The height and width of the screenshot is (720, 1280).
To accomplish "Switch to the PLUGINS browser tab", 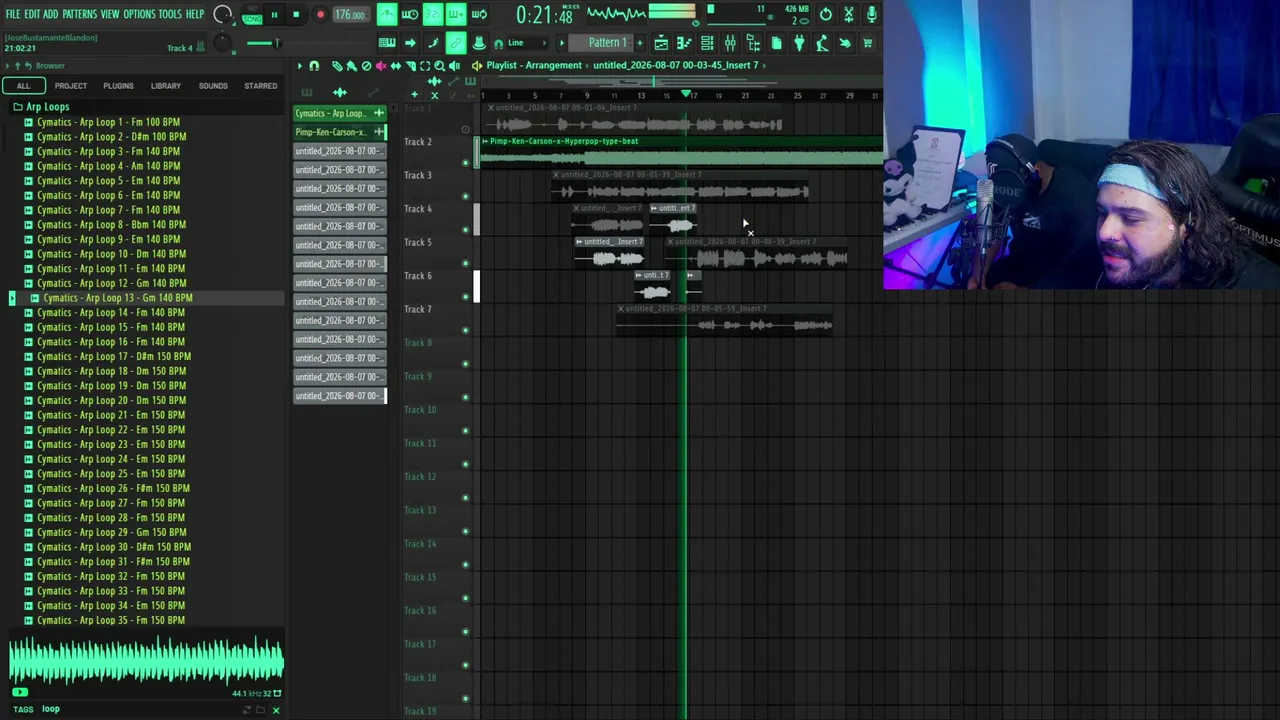I will [x=118, y=86].
